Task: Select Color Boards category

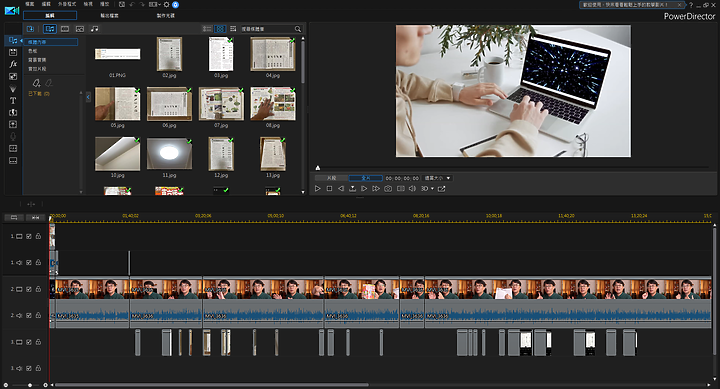Action: coord(33,51)
